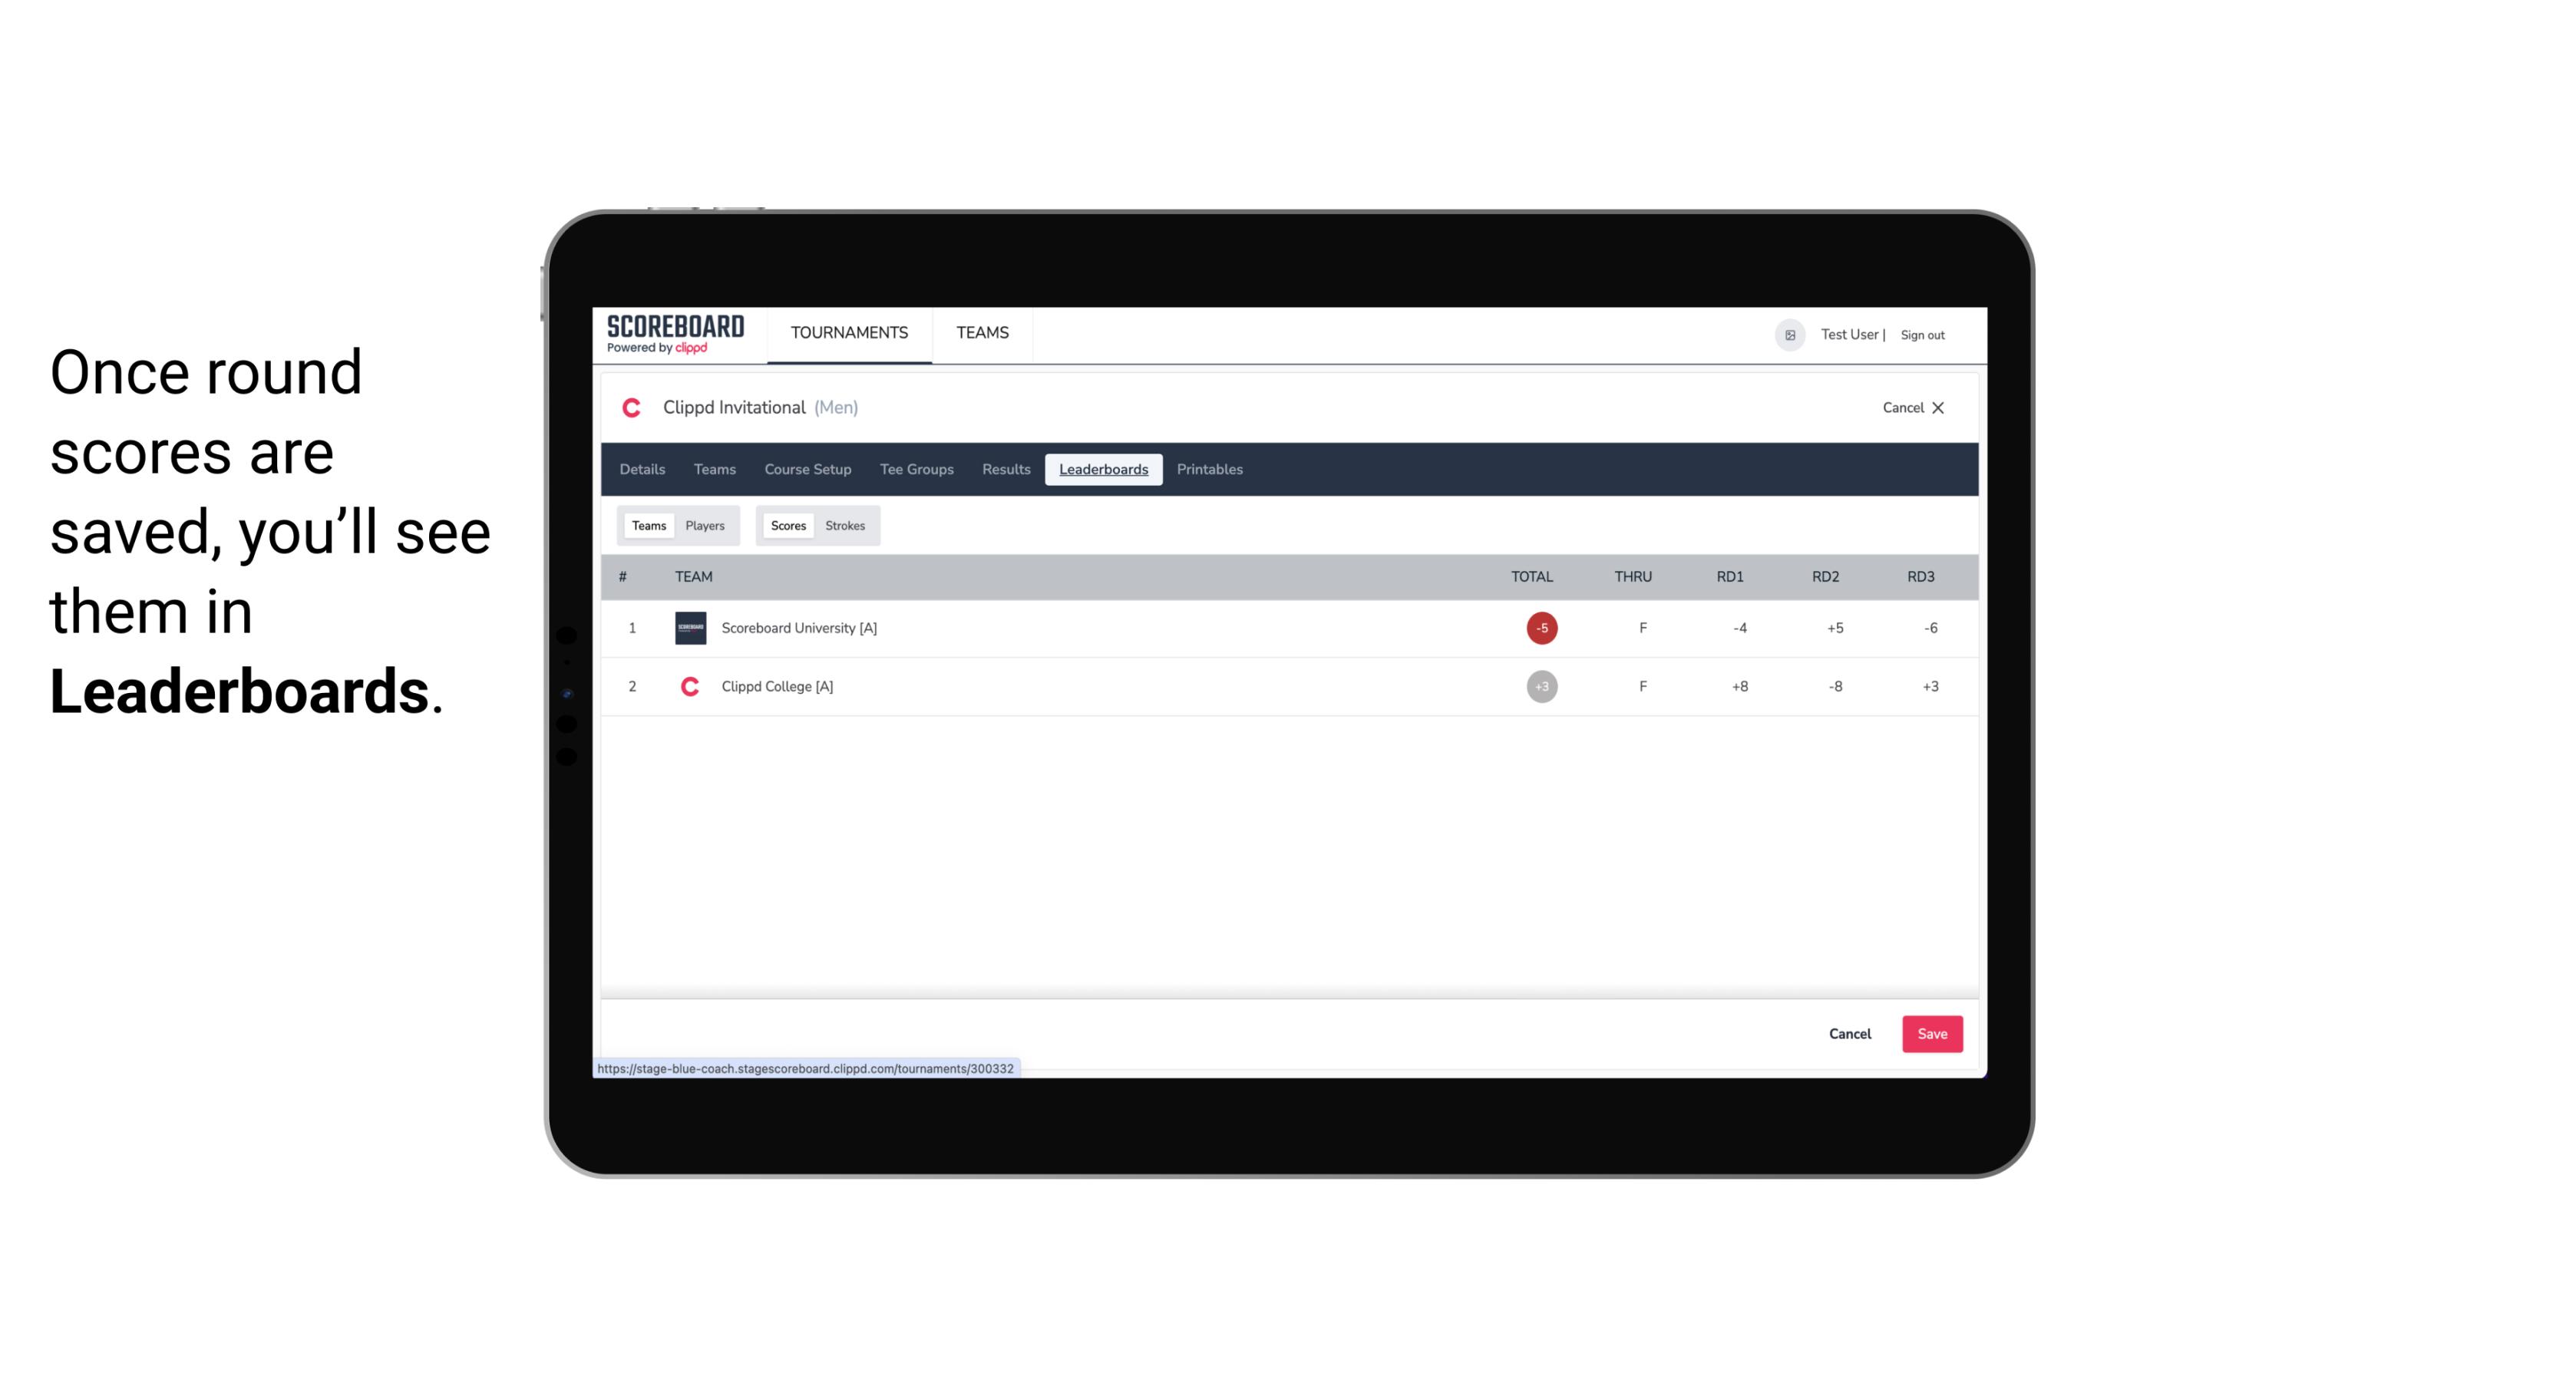Viewport: 2576px width, 1386px height.
Task: Click the Teams tab in tournament setup
Action: [714, 470]
